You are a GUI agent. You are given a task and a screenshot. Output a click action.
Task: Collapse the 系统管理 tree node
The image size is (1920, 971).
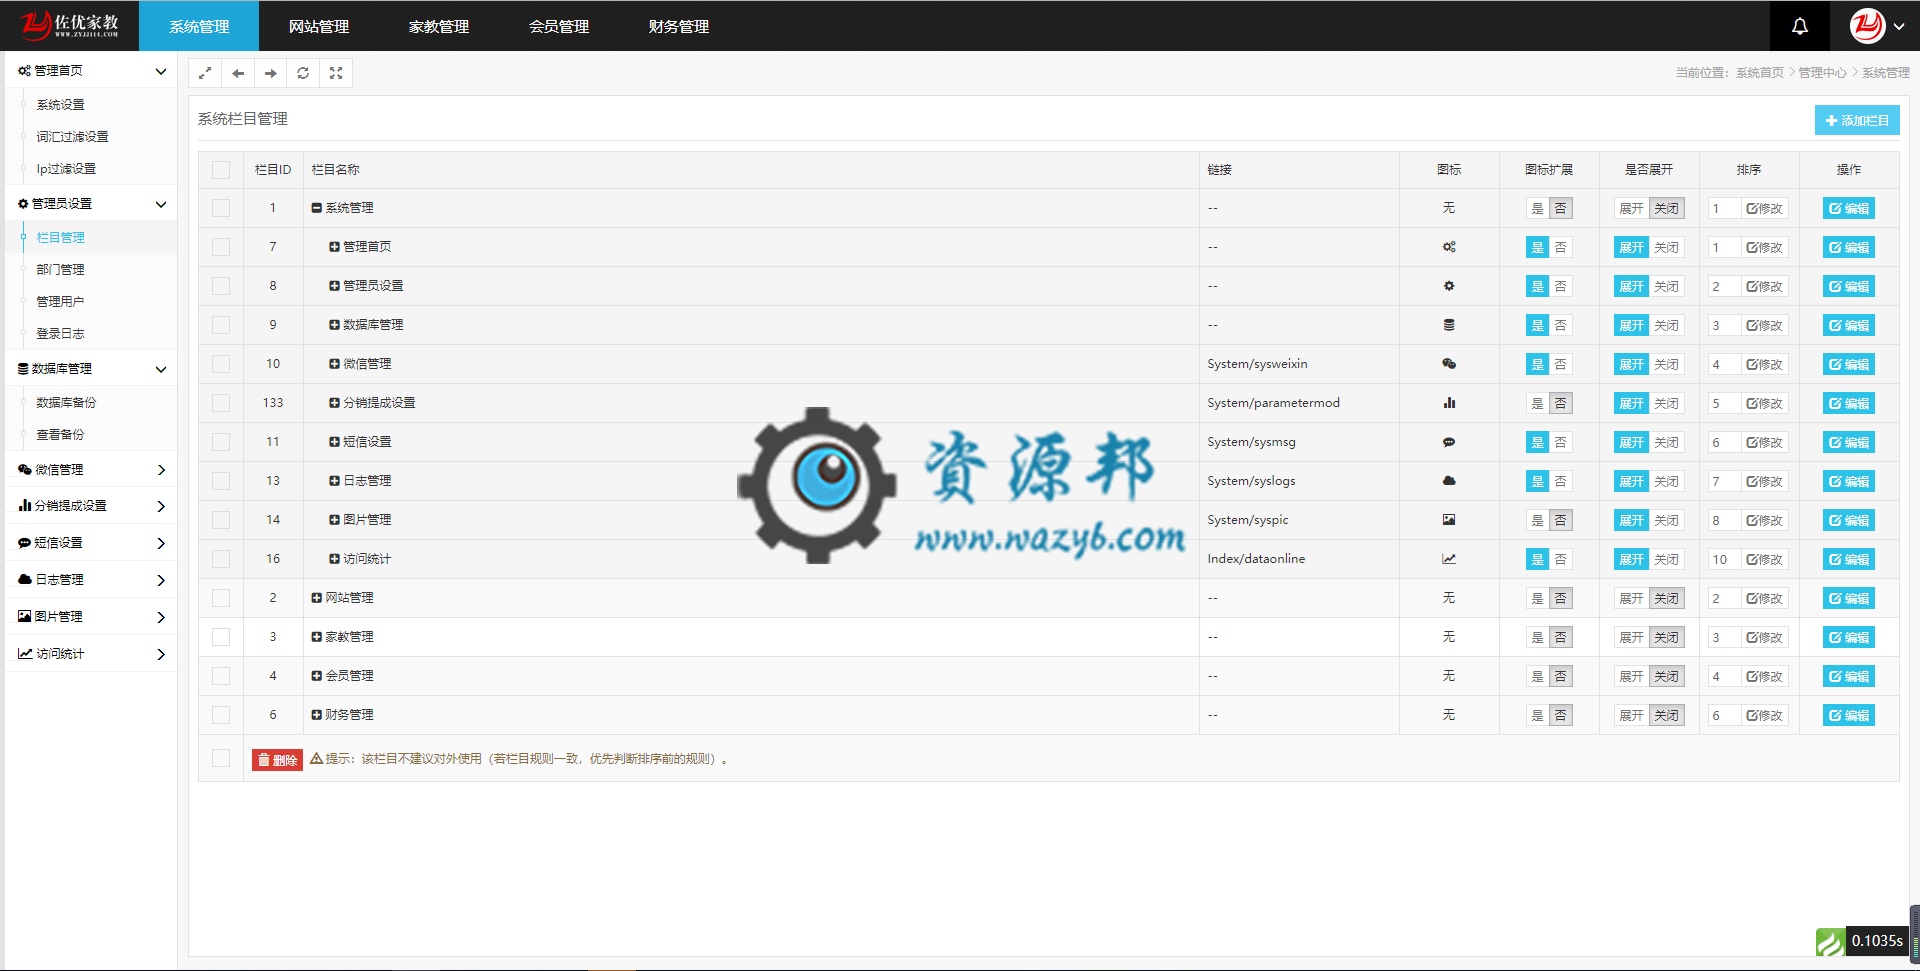click(316, 208)
